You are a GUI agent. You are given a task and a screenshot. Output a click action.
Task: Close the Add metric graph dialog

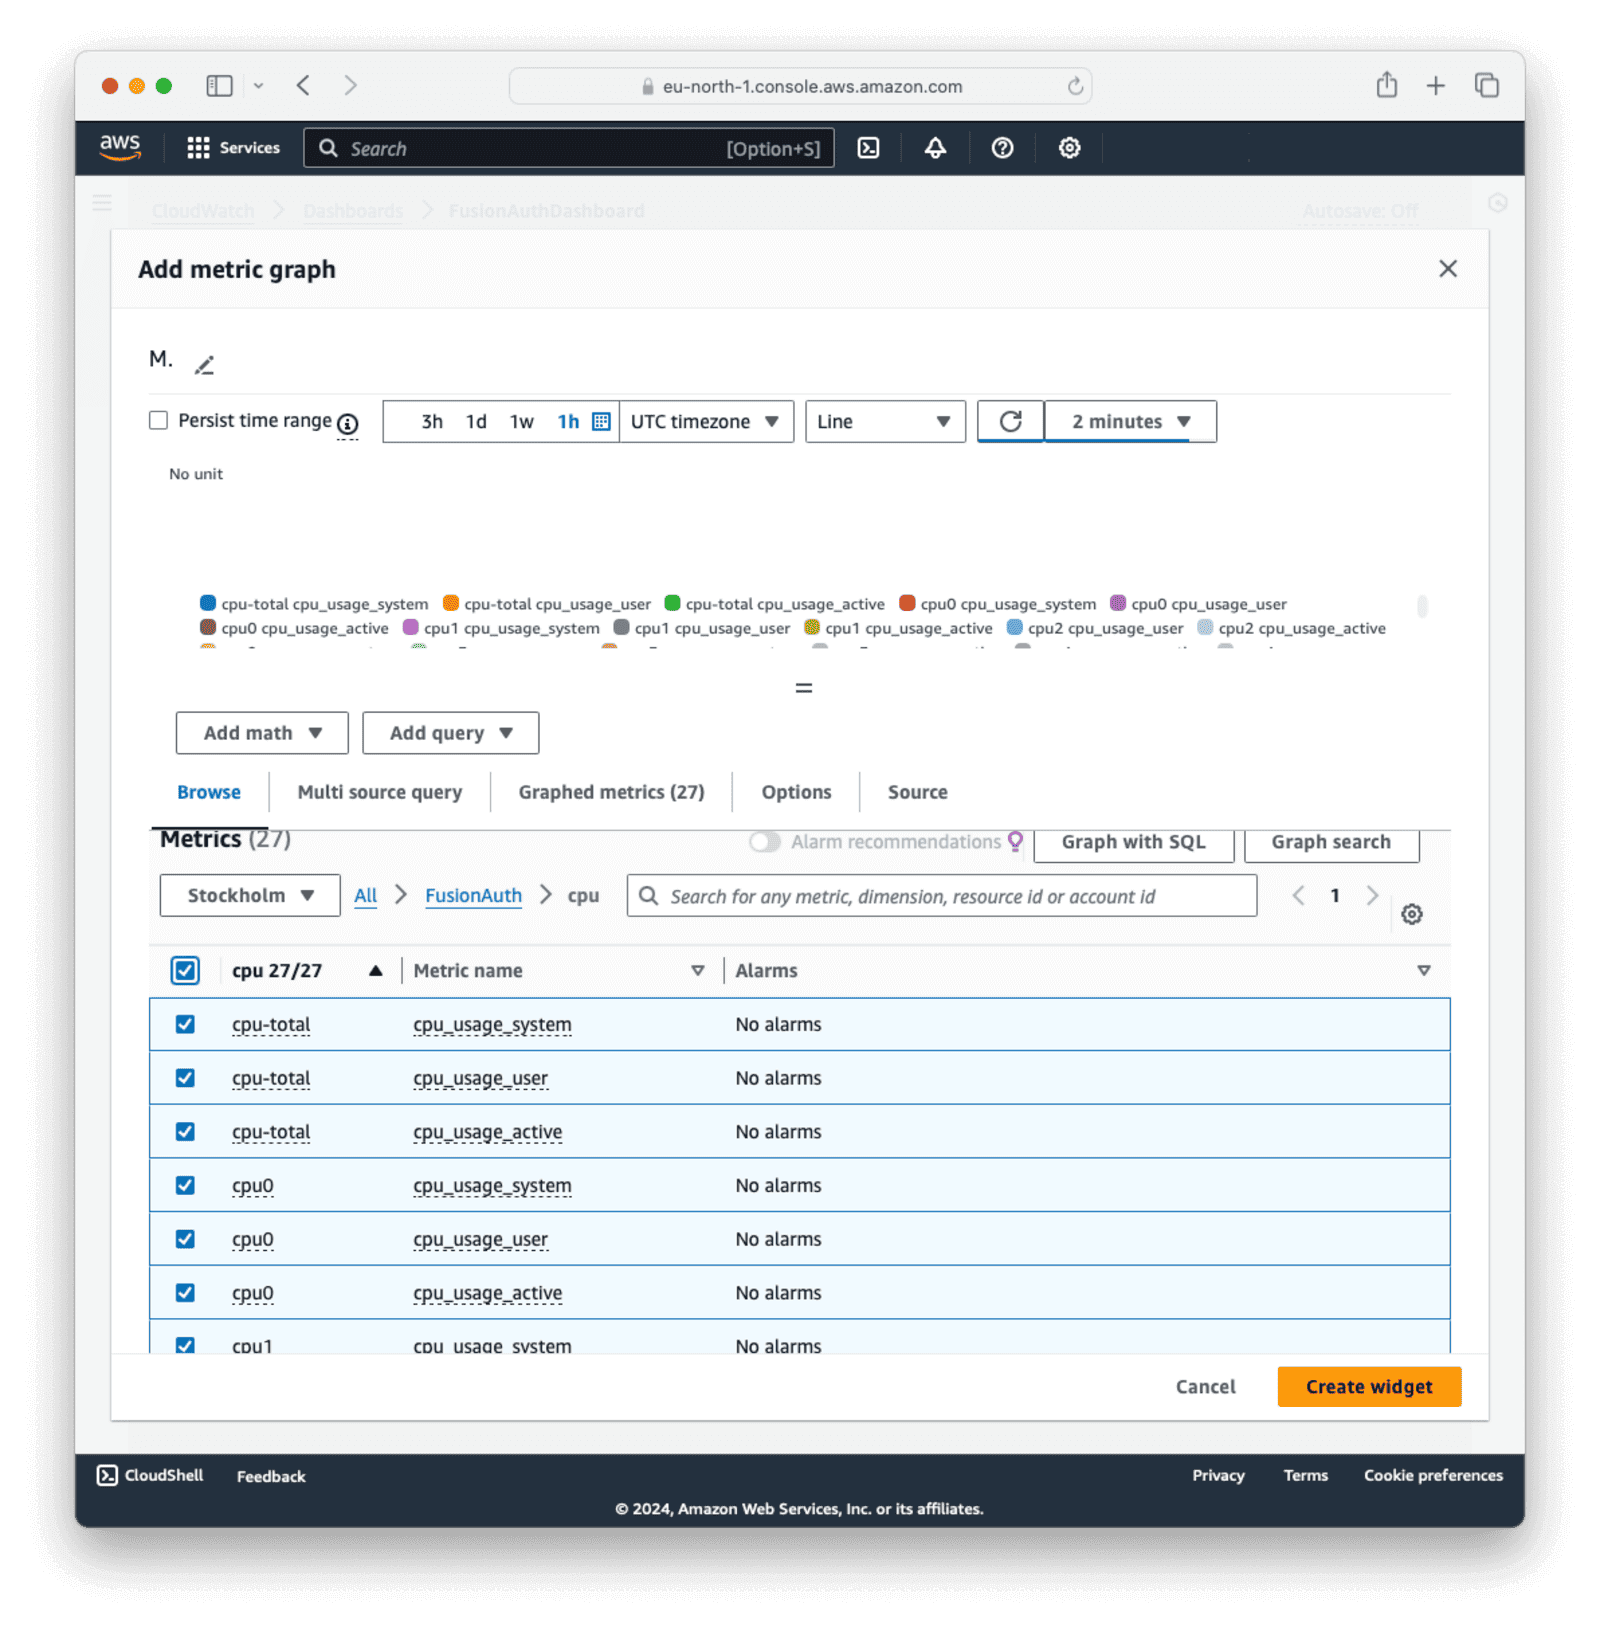coord(1447,268)
